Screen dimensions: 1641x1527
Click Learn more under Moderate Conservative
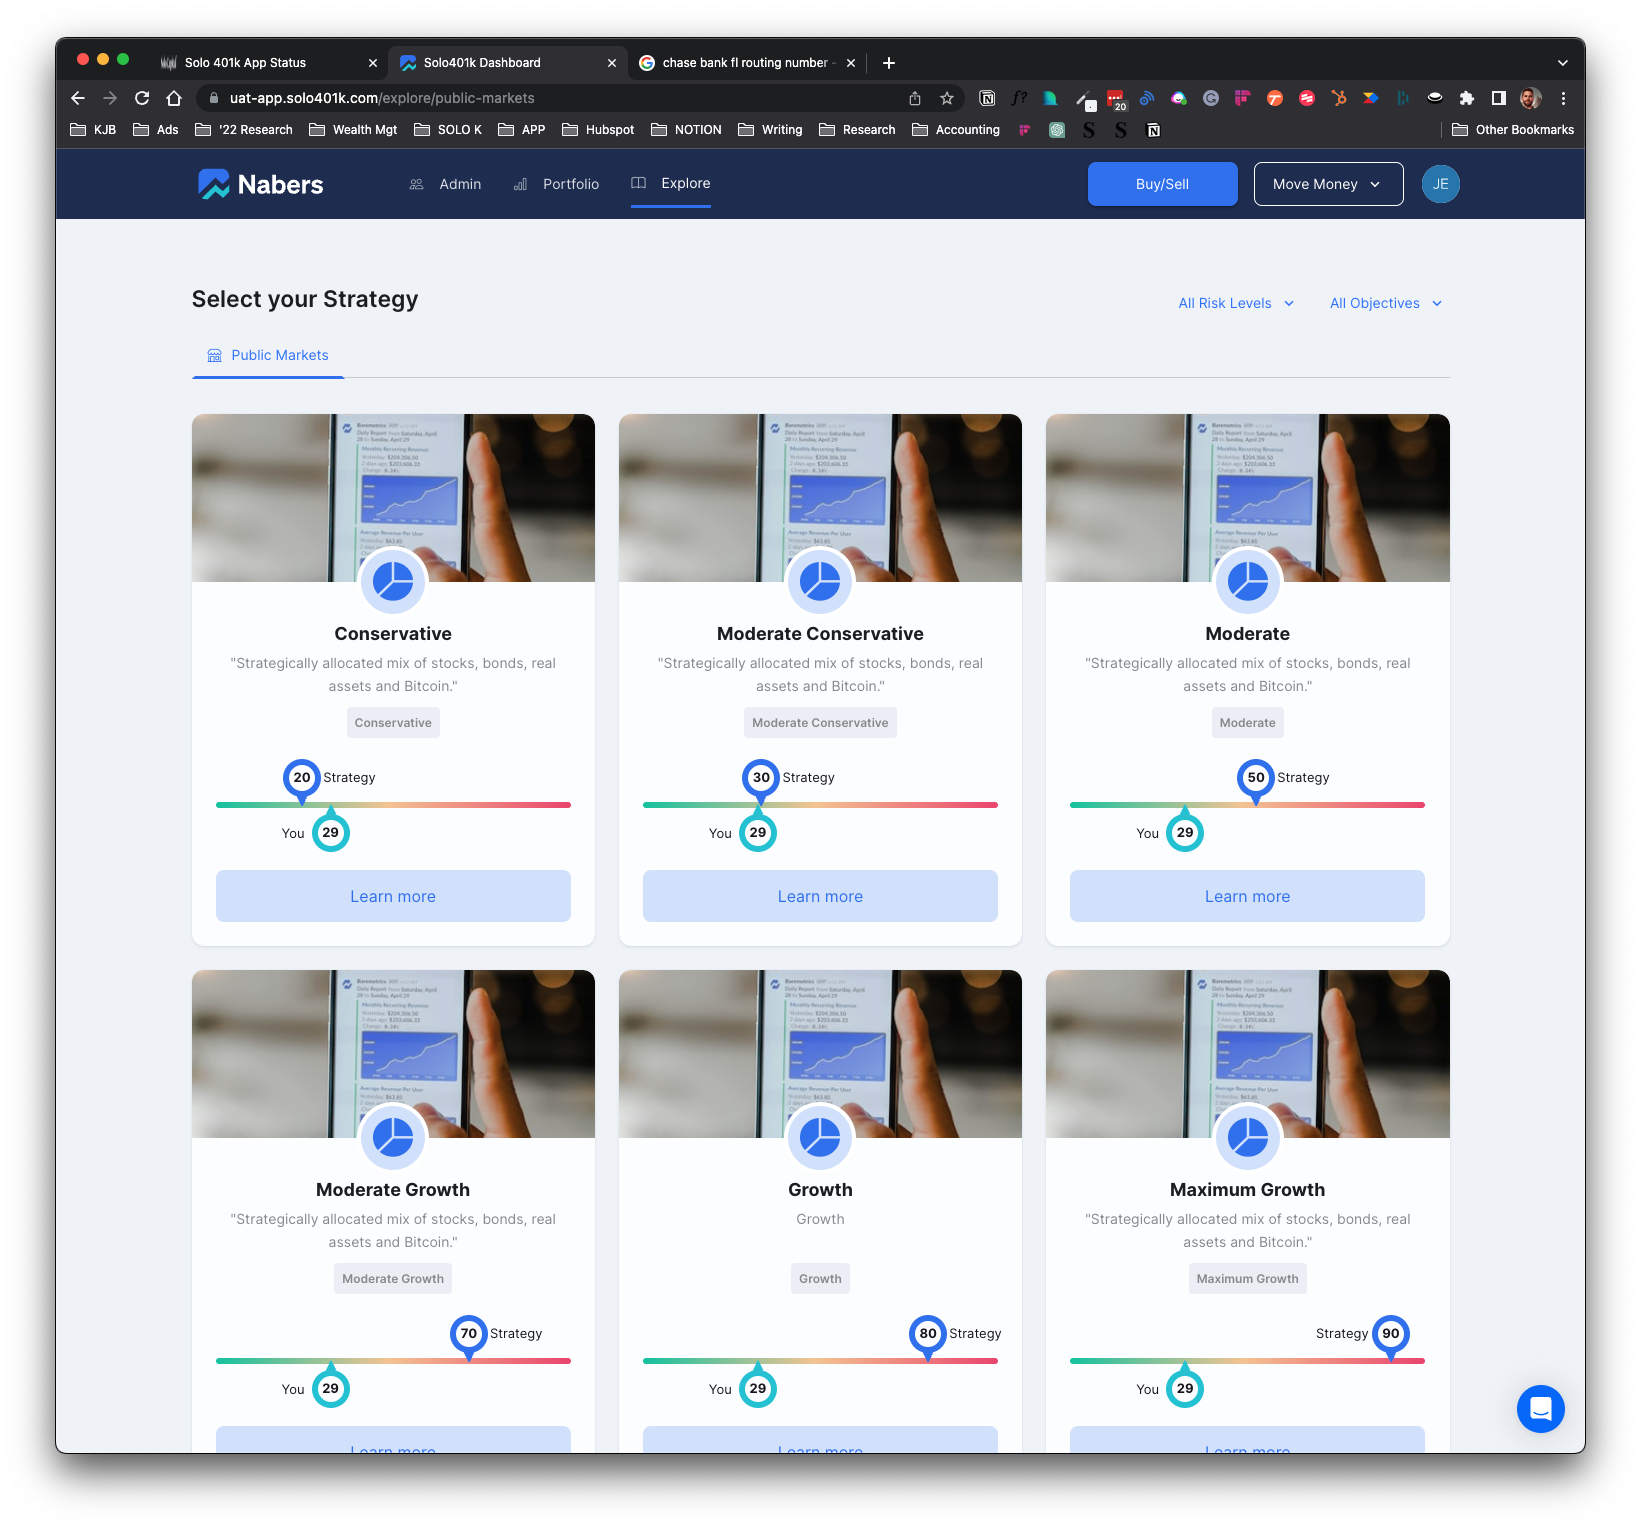[820, 896]
